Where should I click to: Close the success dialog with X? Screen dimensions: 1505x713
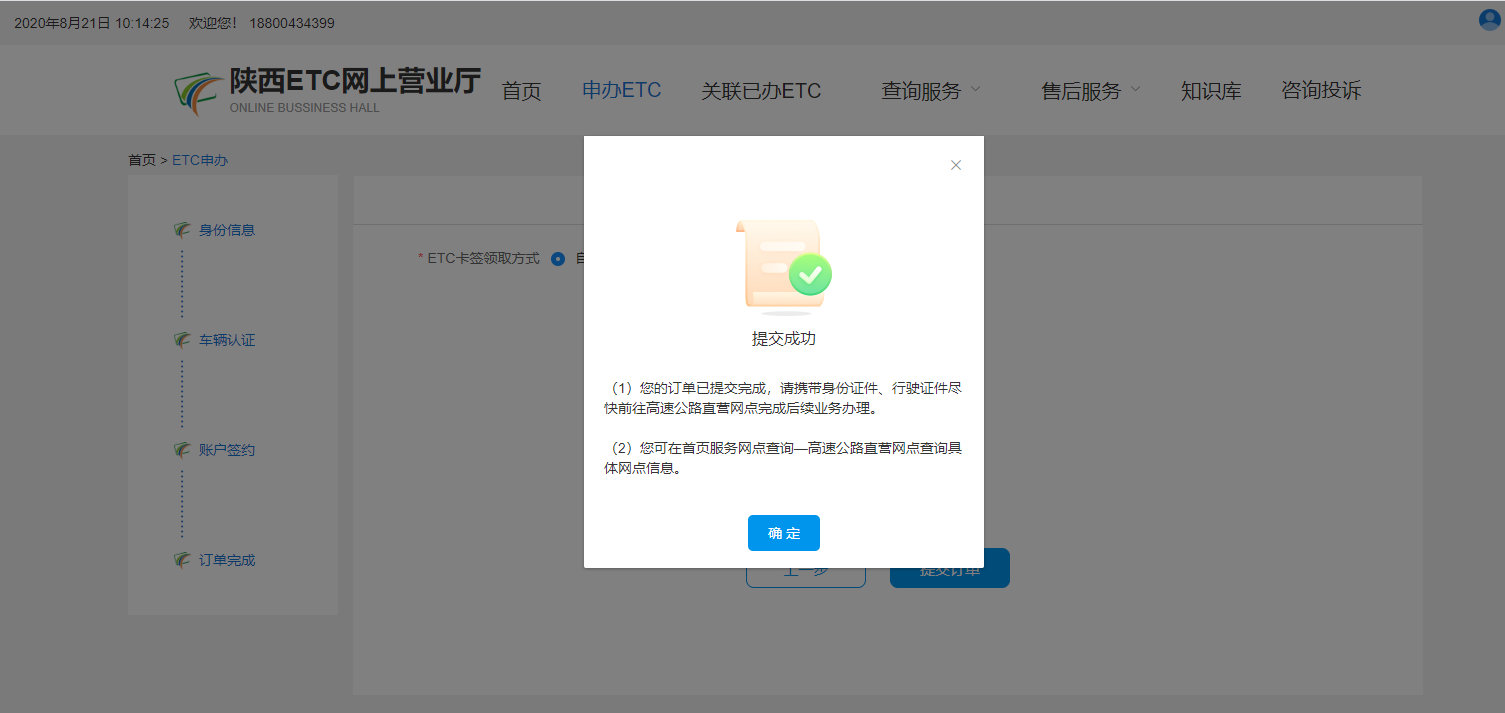coord(955,165)
